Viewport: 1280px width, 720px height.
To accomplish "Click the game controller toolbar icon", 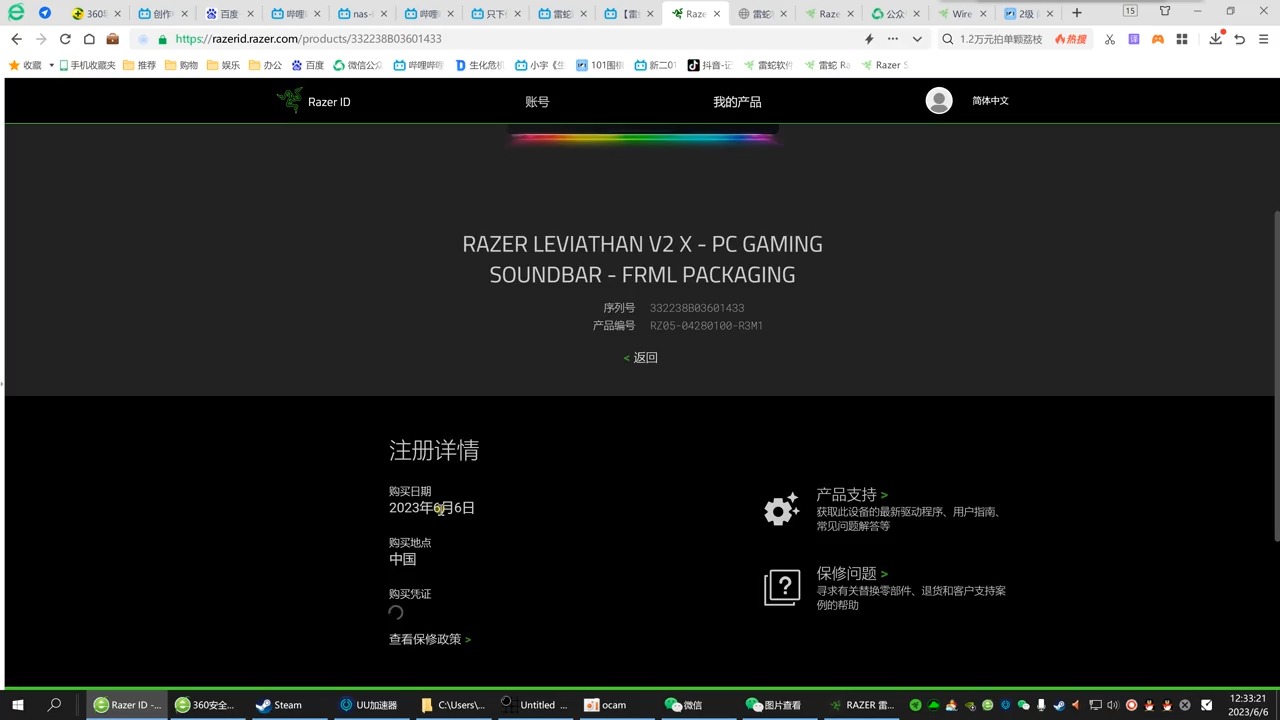I will pyautogui.click(x=1158, y=39).
